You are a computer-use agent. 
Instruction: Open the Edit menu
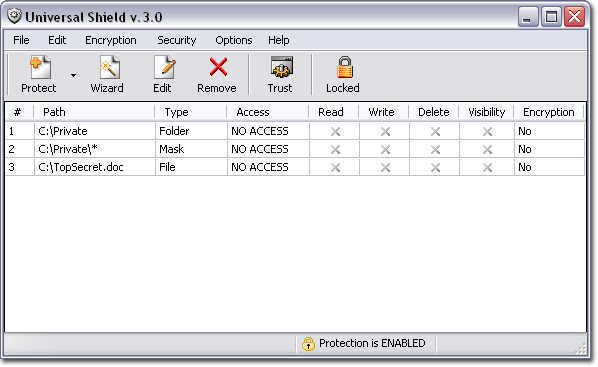[57, 40]
